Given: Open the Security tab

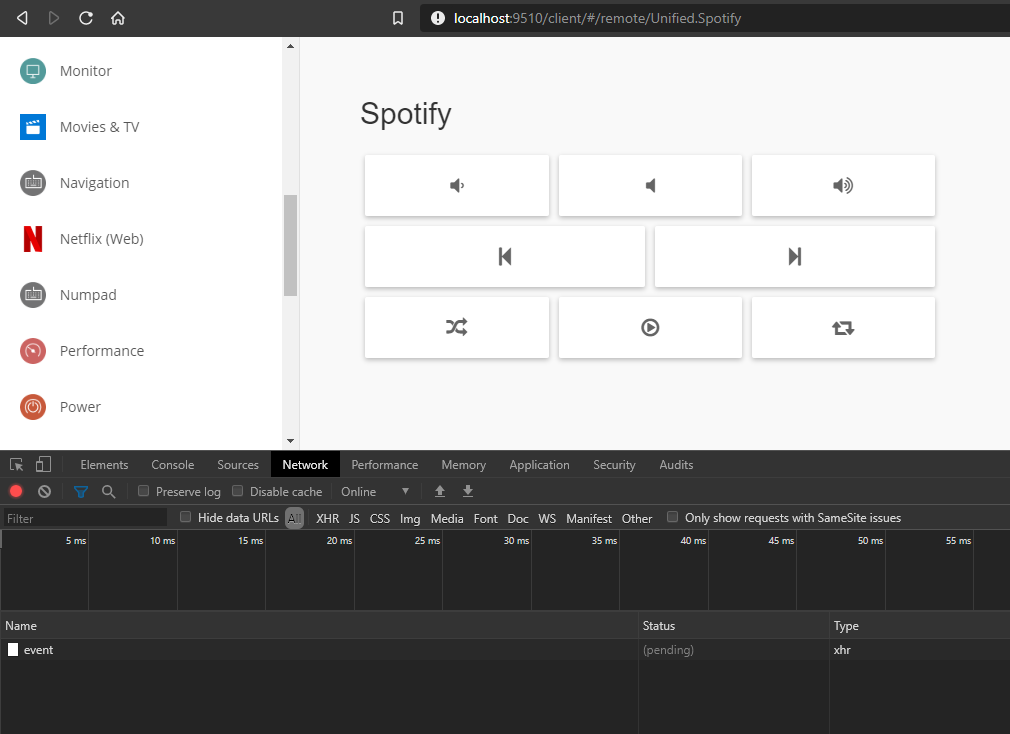Looking at the screenshot, I should 614,464.
